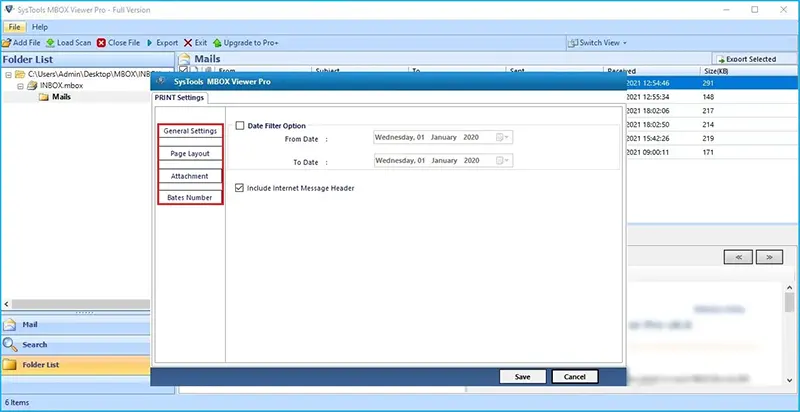Uncheck Include Internet Message Header
The height and width of the screenshot is (412, 800).
(240, 188)
